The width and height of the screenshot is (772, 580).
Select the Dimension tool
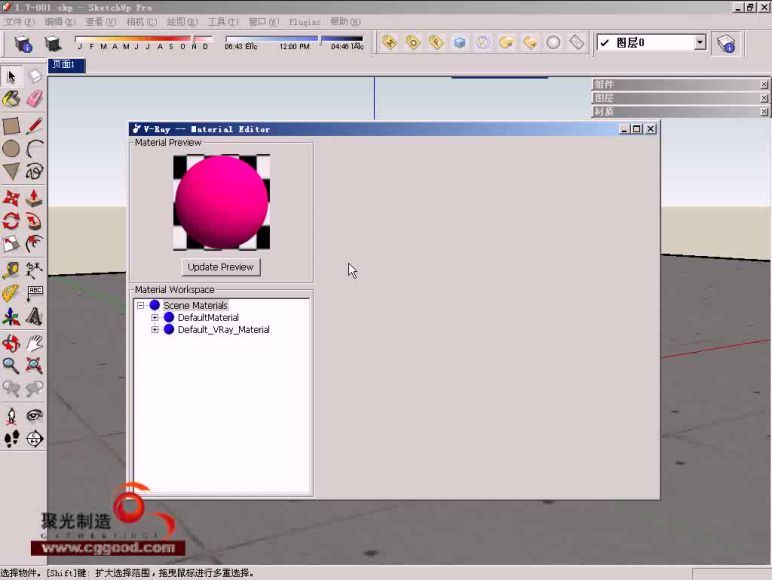[x=34, y=270]
